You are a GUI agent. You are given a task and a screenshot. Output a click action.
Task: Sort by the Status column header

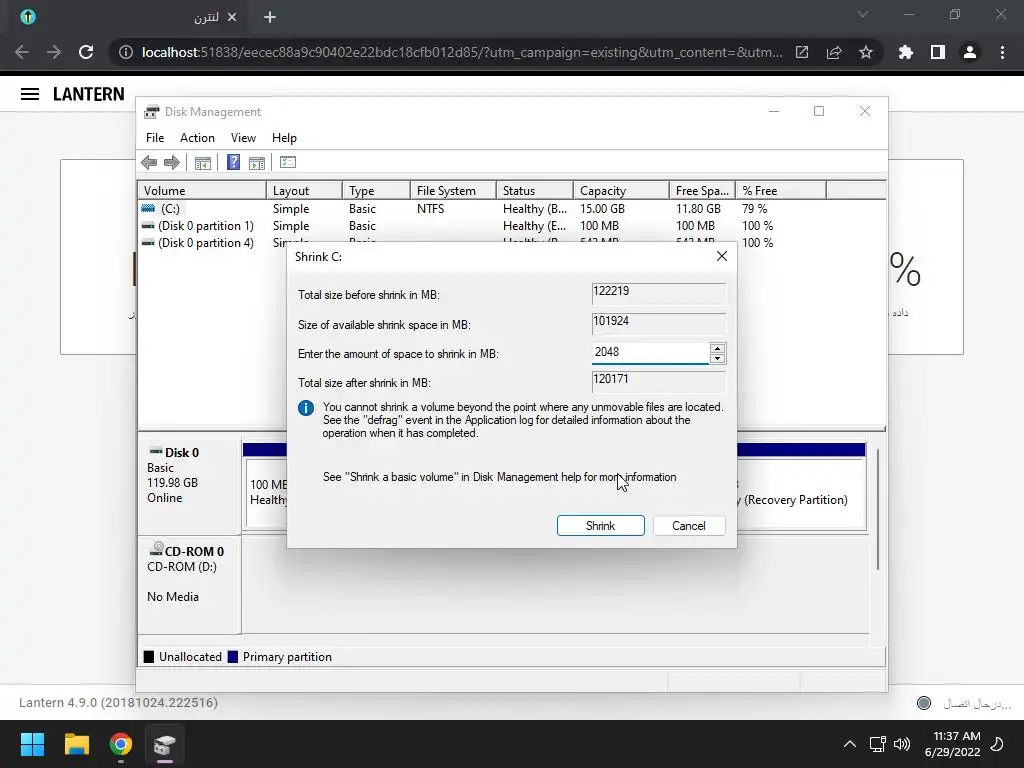pos(535,191)
